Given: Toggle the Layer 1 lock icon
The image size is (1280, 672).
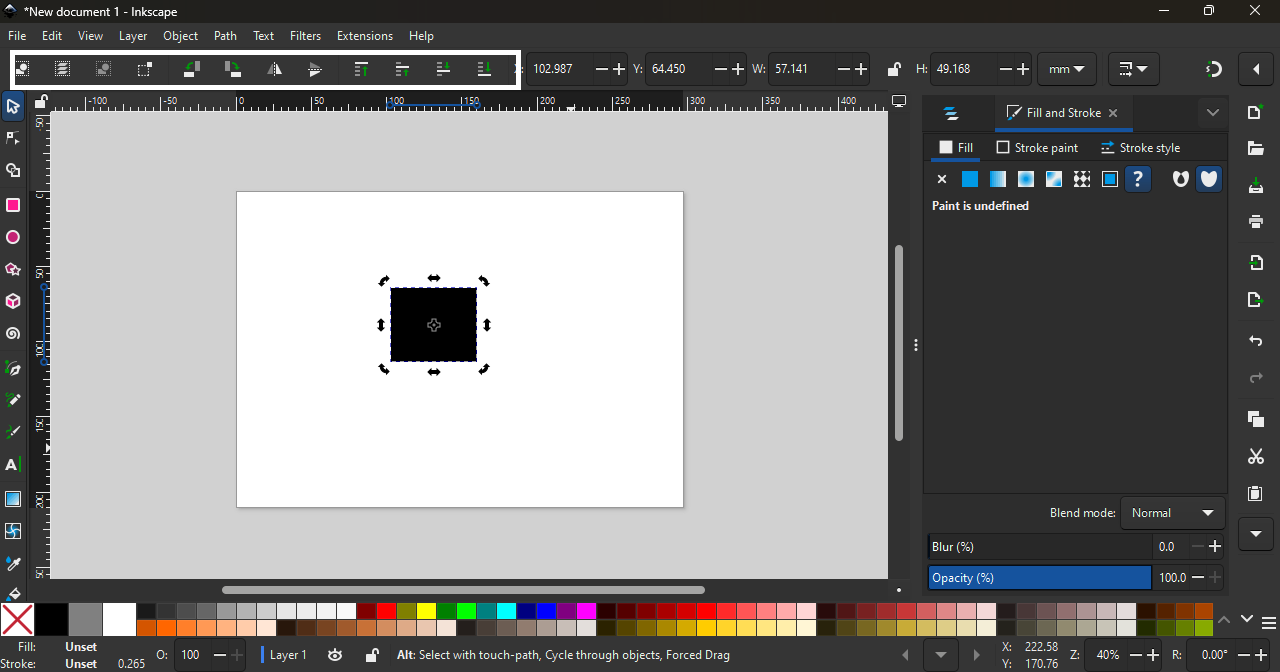Looking at the screenshot, I should pyautogui.click(x=371, y=655).
